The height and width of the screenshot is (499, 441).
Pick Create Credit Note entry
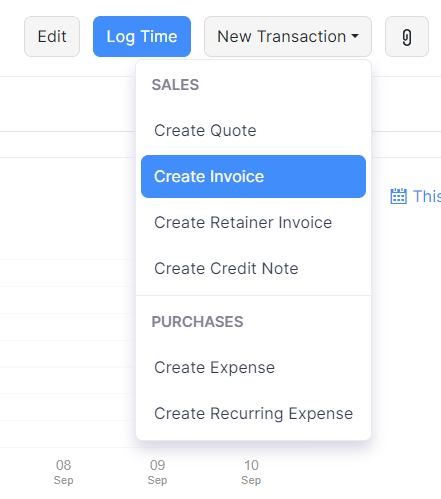253,268
